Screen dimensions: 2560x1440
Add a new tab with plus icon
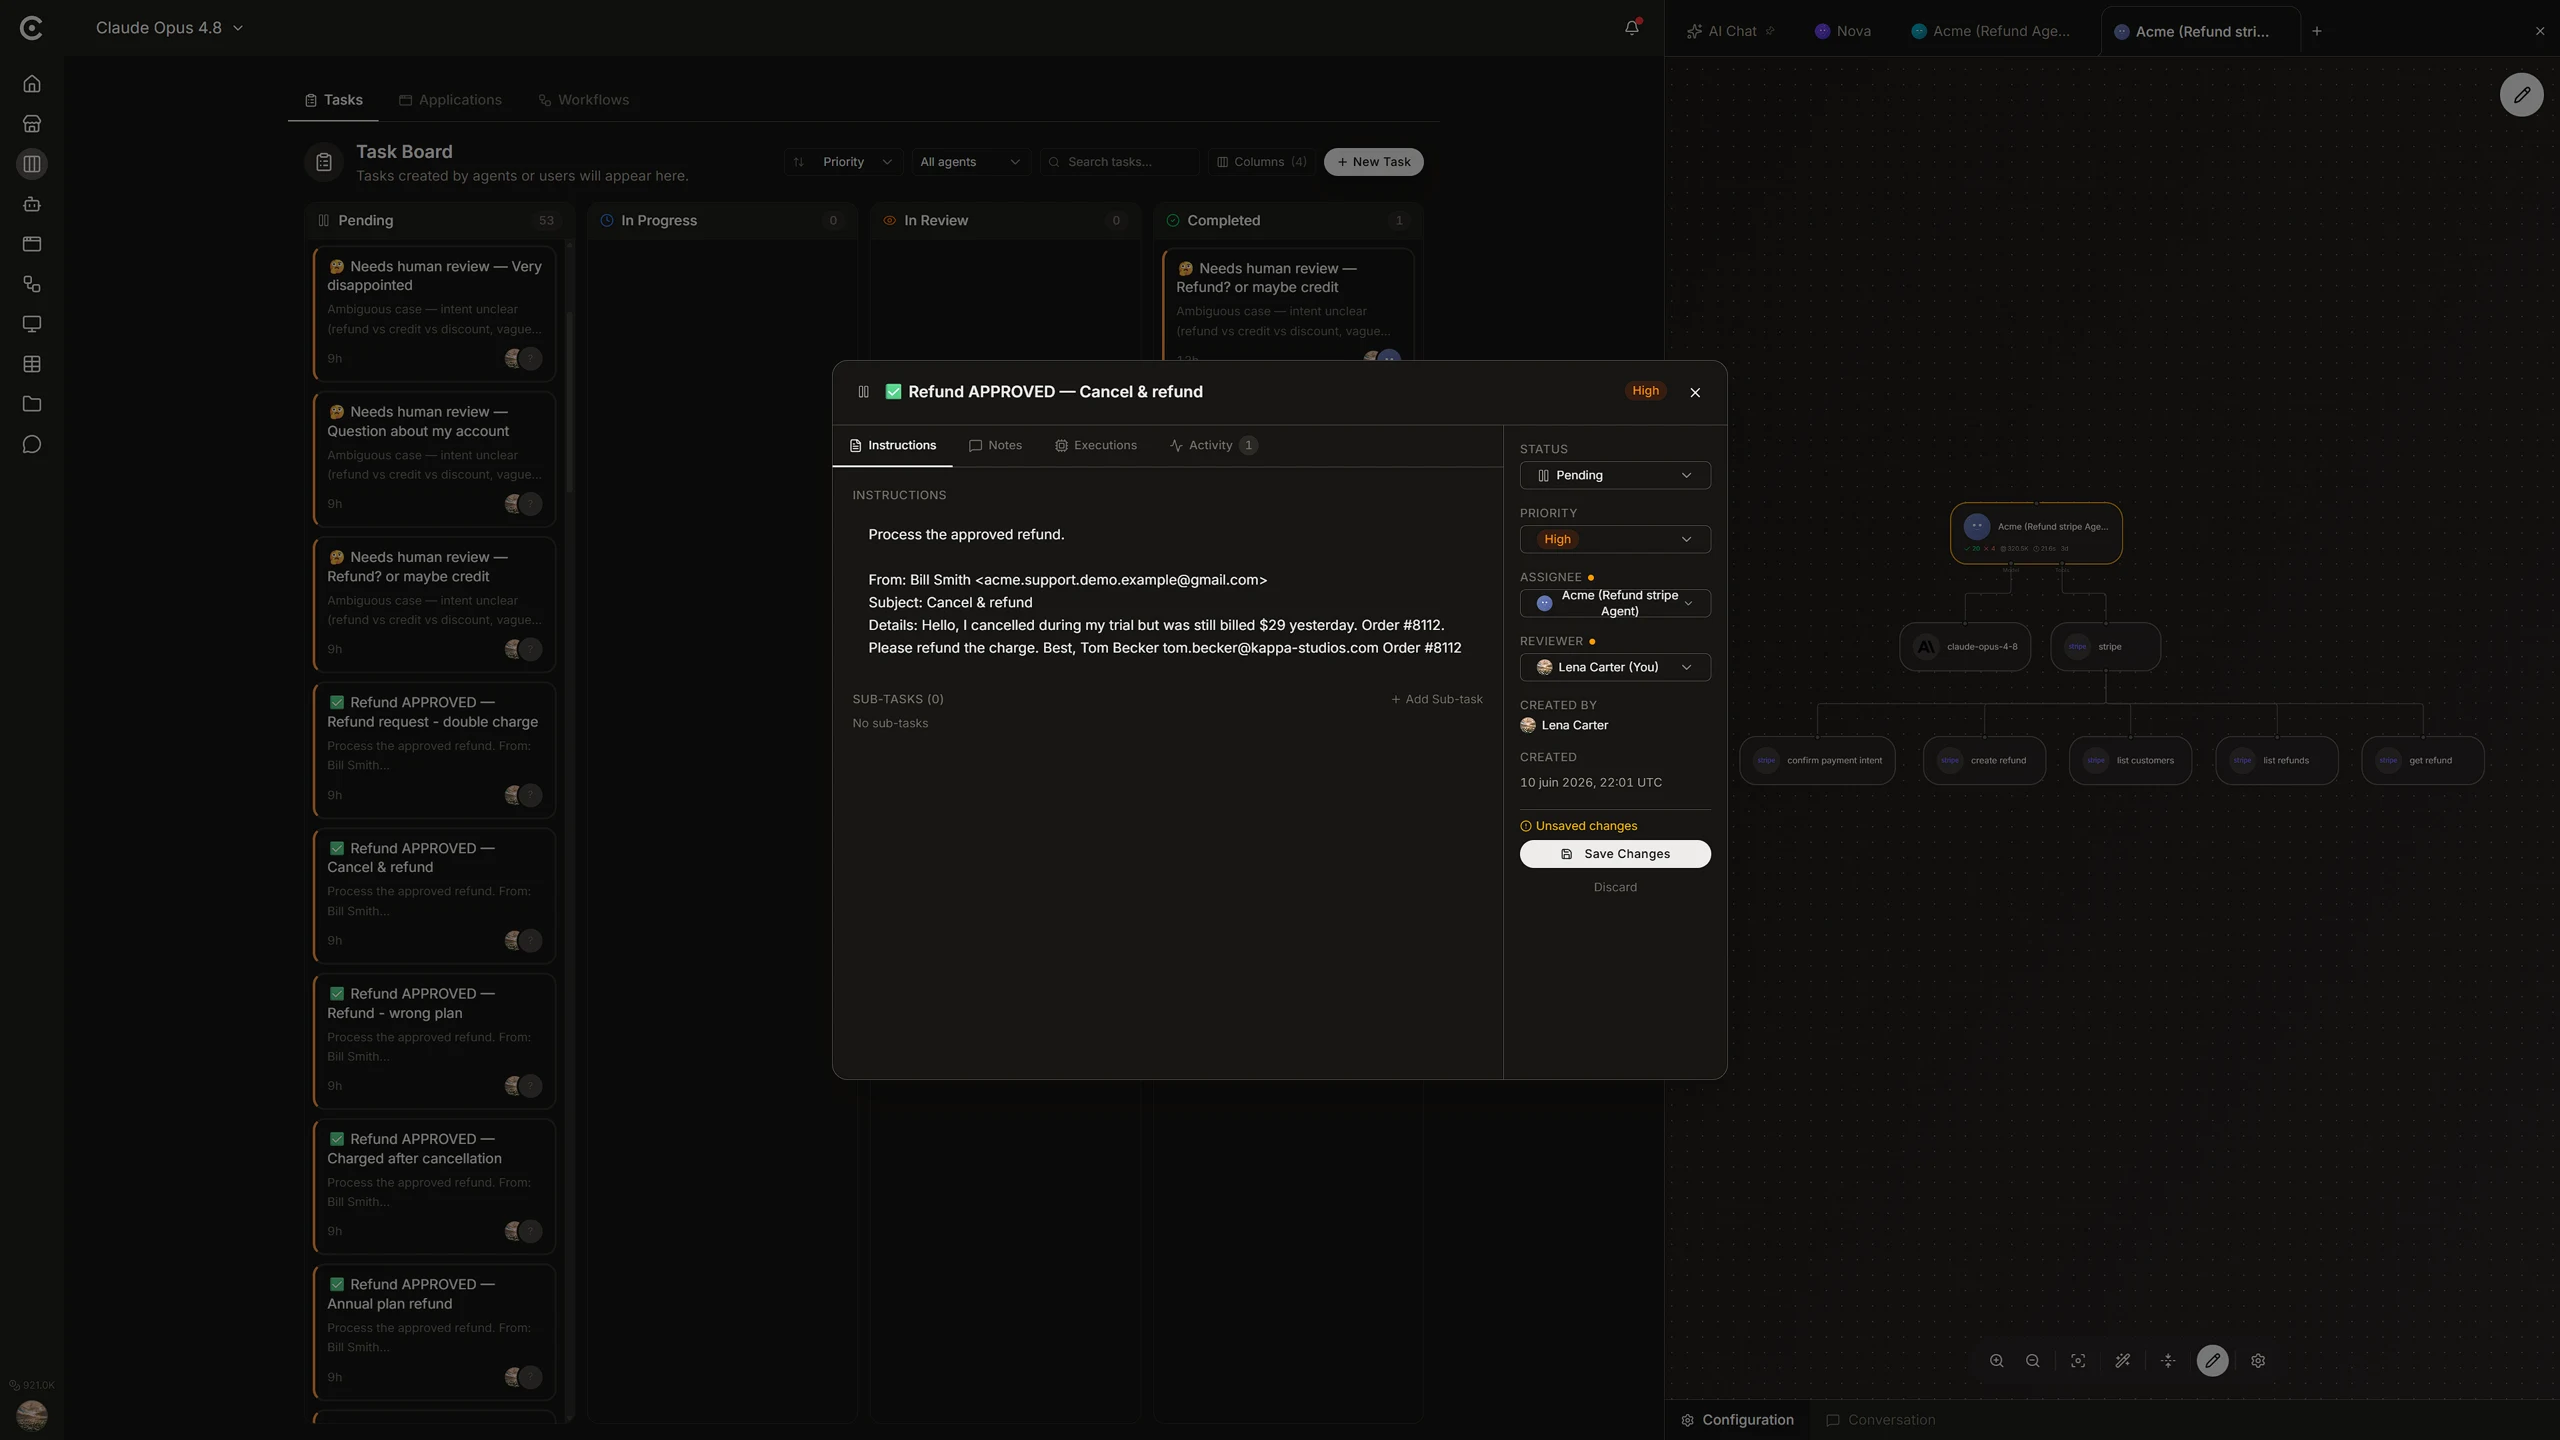[x=2316, y=31]
